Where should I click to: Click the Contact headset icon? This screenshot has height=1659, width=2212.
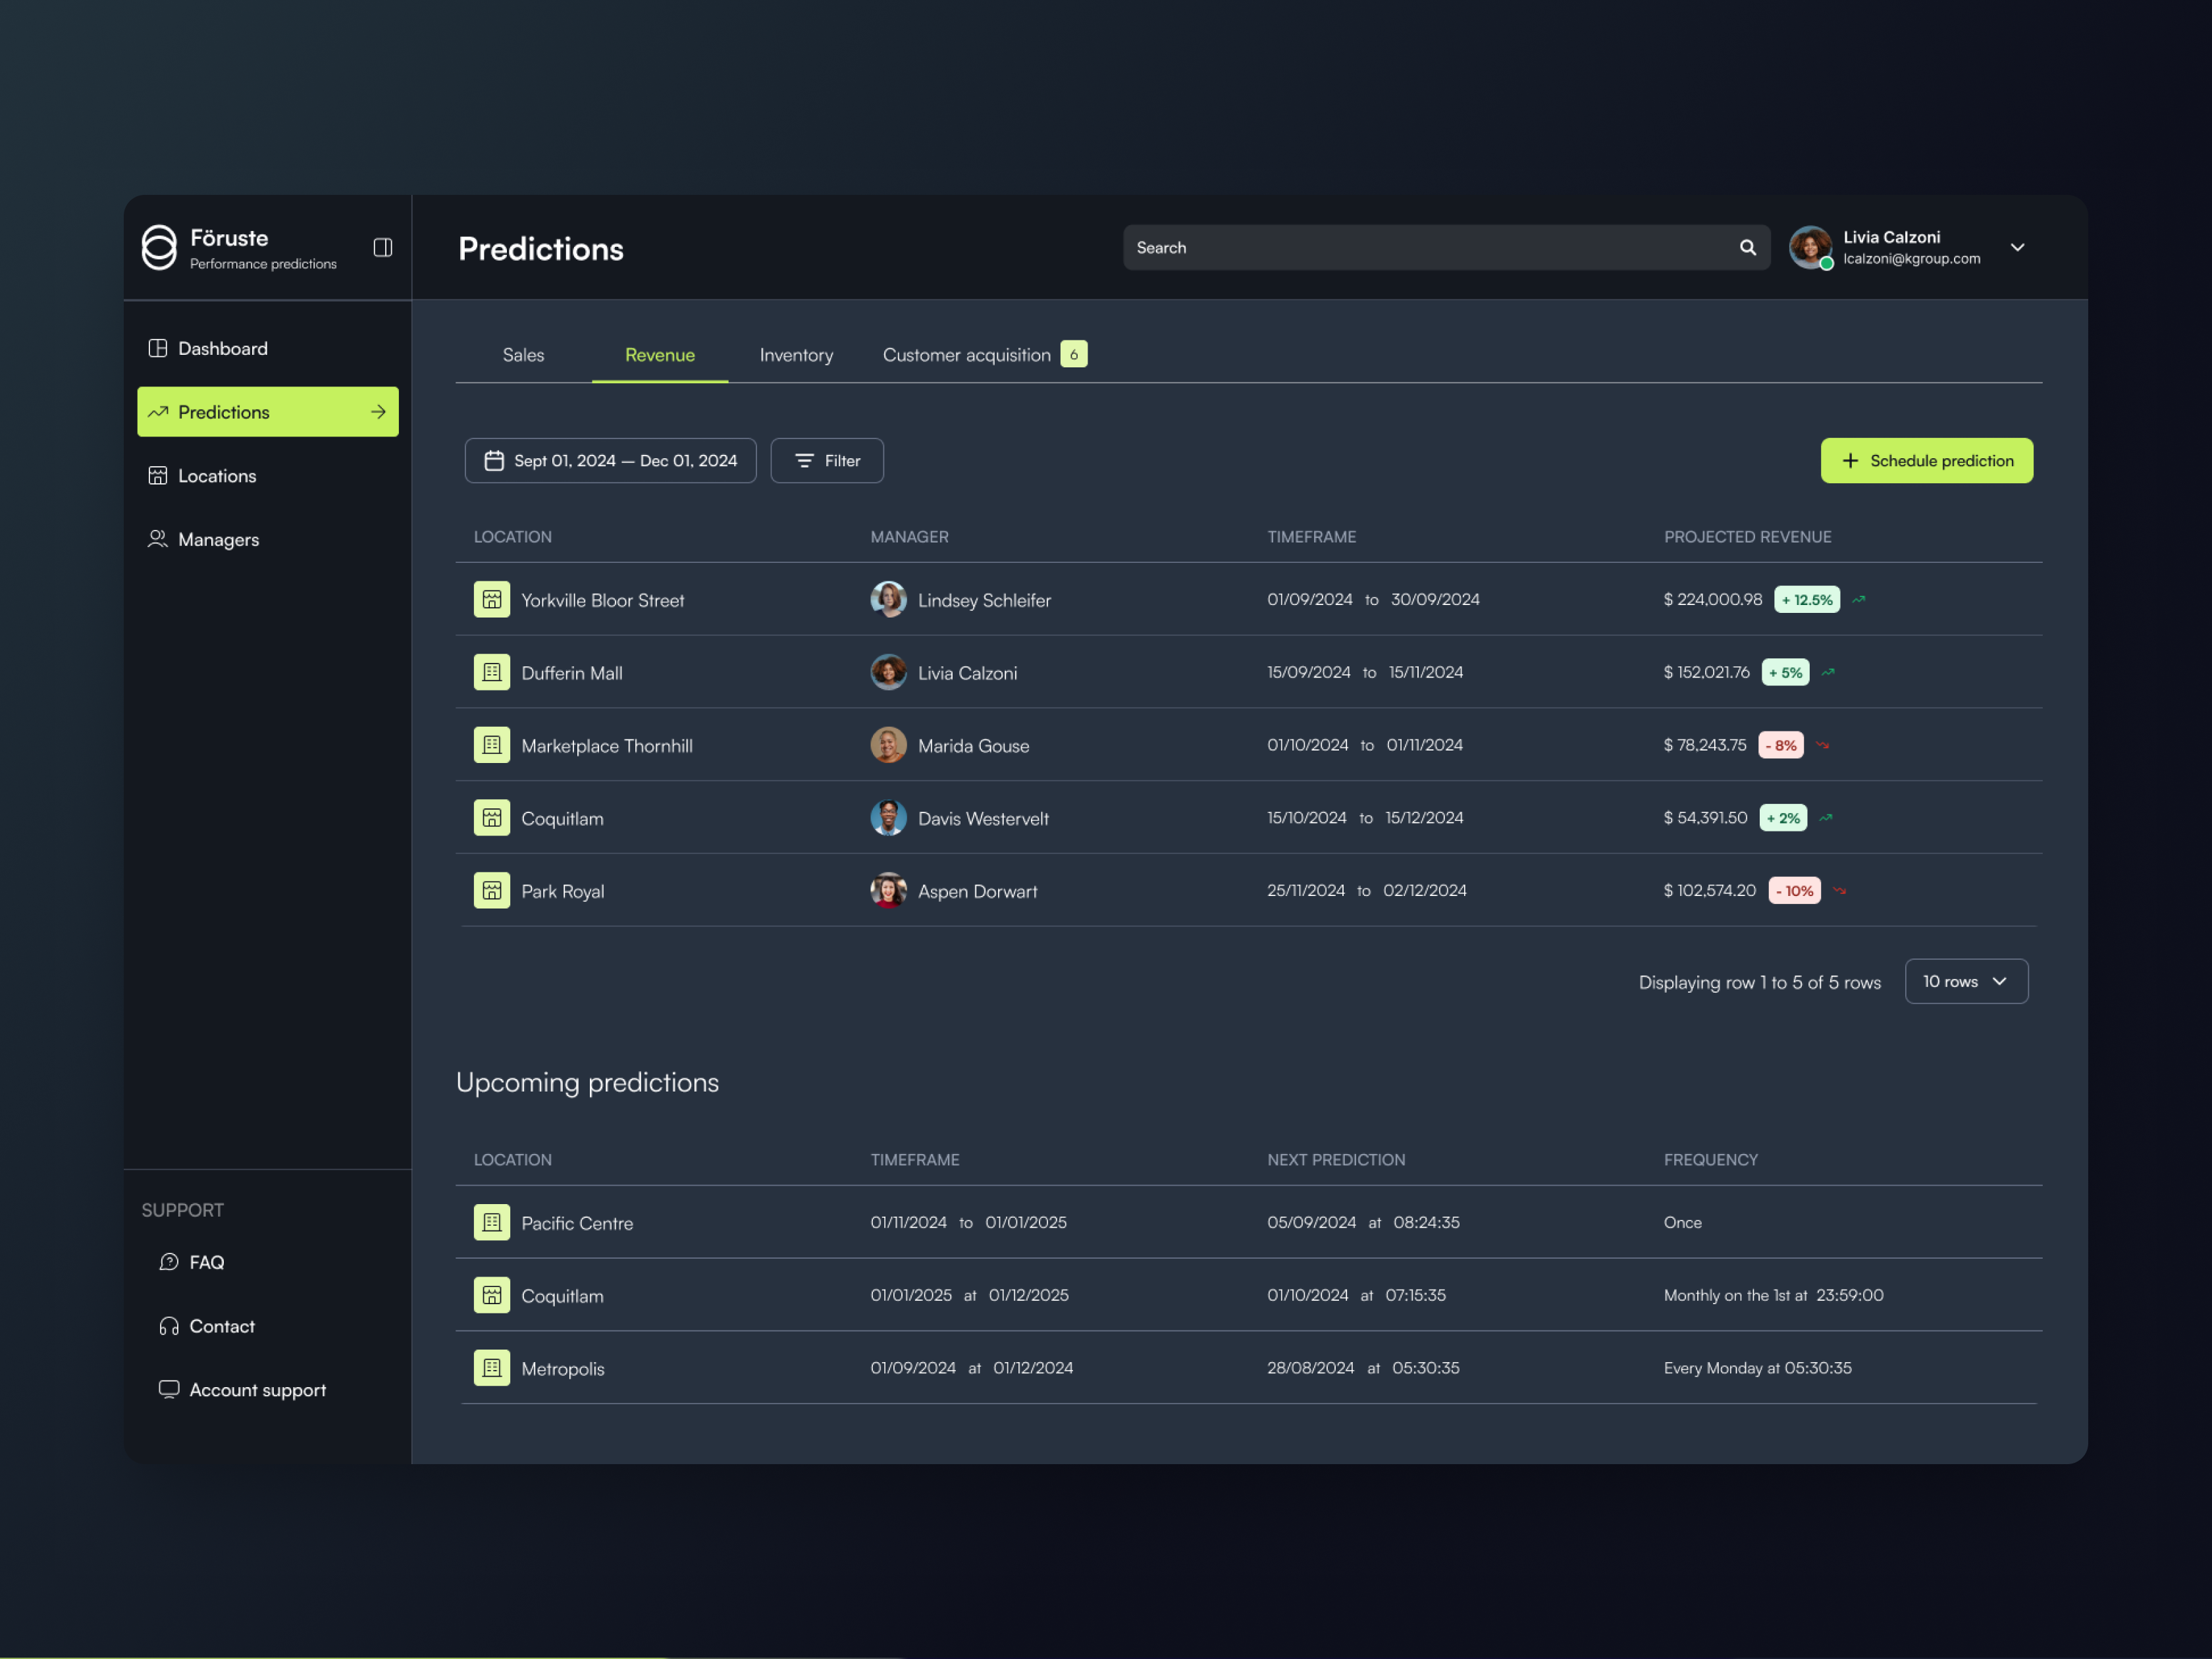click(x=168, y=1325)
